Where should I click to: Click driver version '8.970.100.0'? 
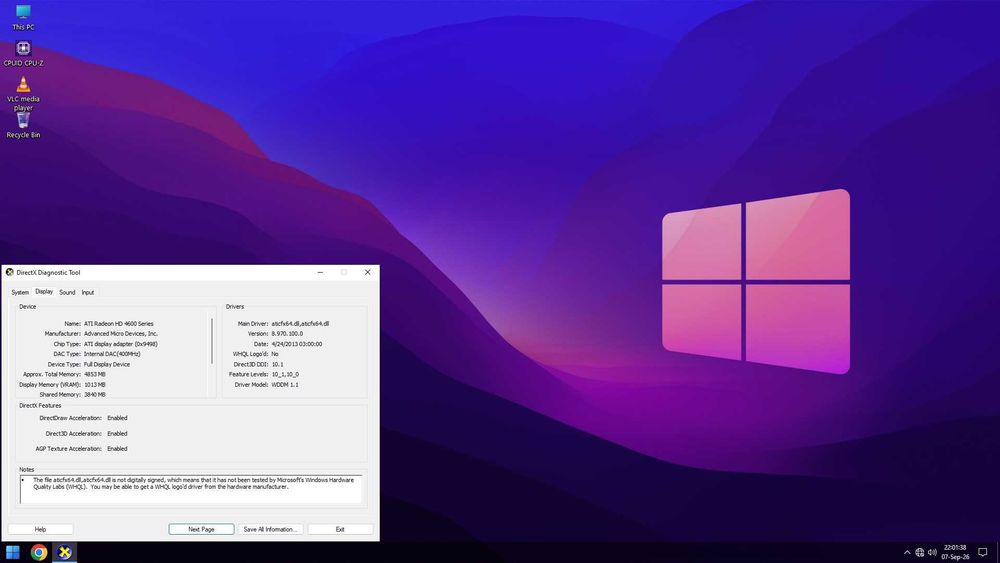pyautogui.click(x=287, y=333)
